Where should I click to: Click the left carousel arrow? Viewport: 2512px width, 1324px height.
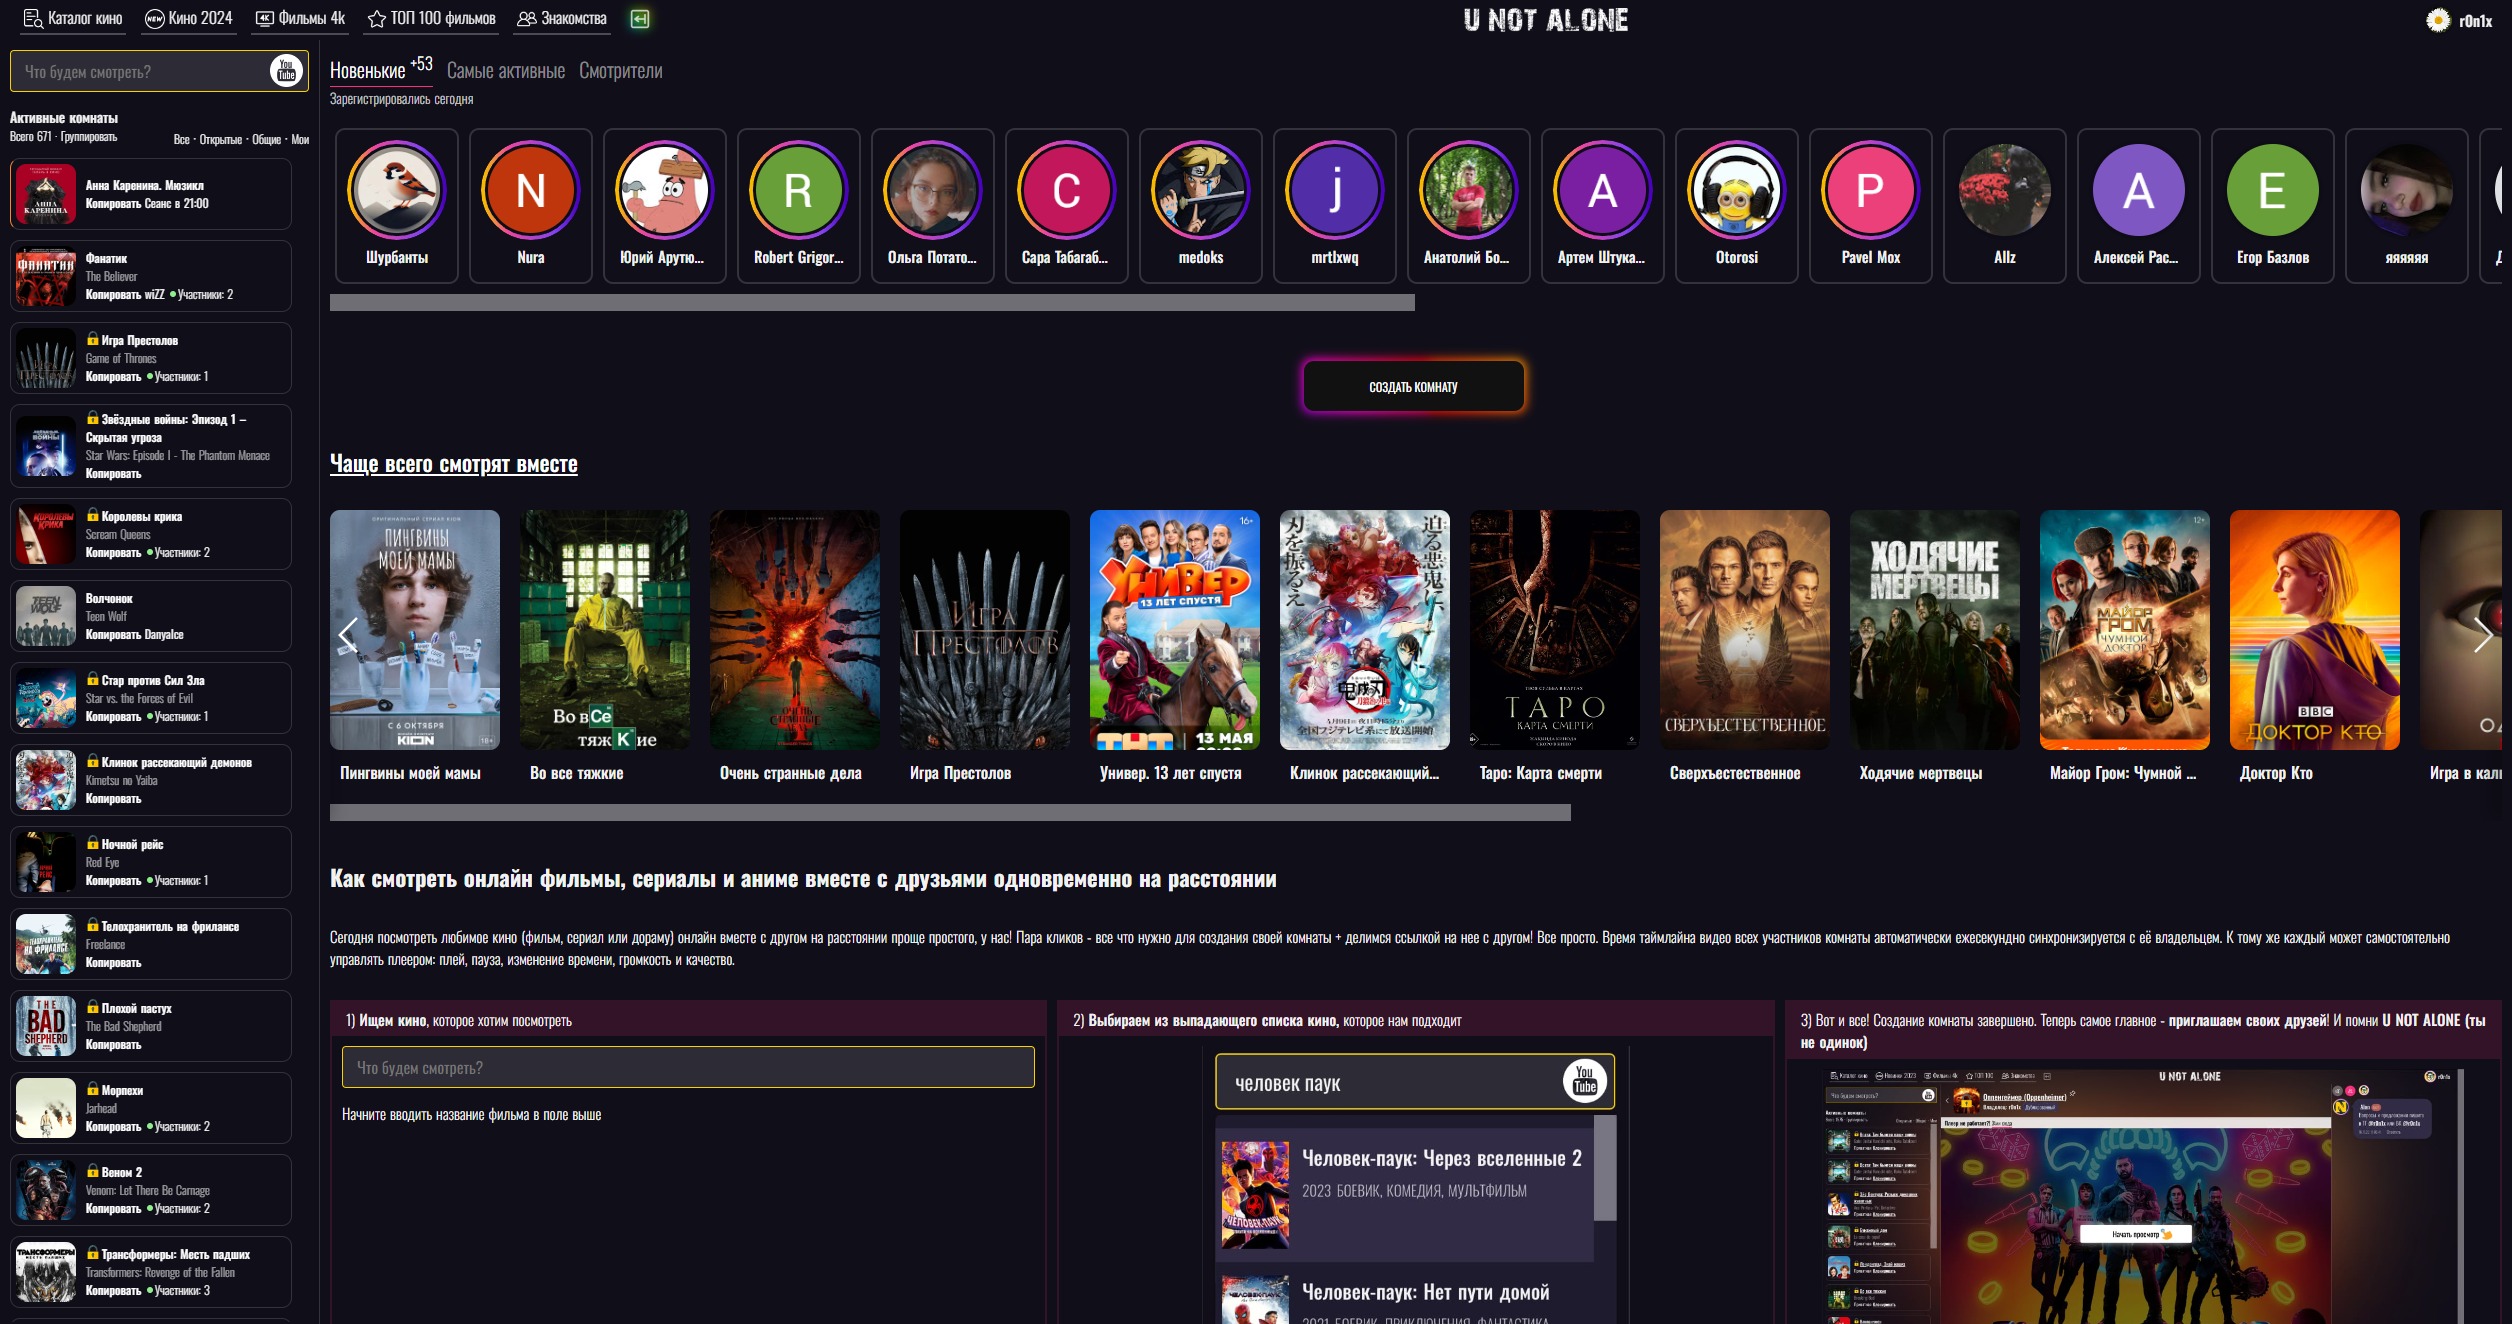point(348,635)
